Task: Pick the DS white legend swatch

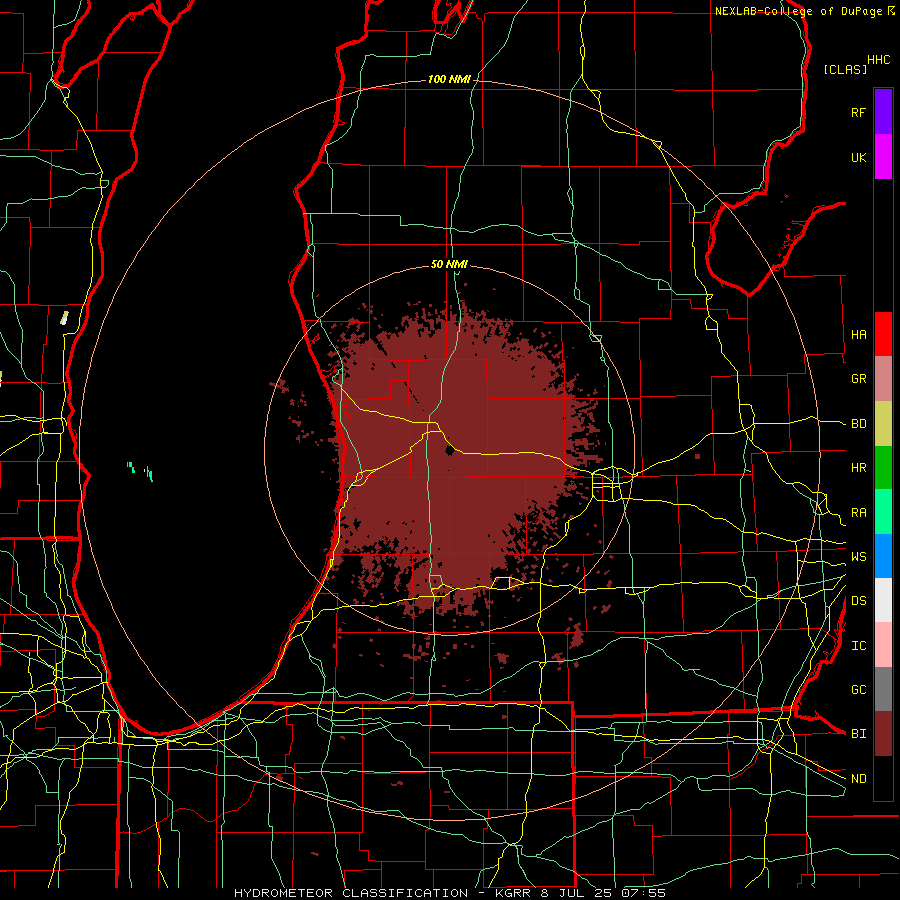Action: coord(883,600)
